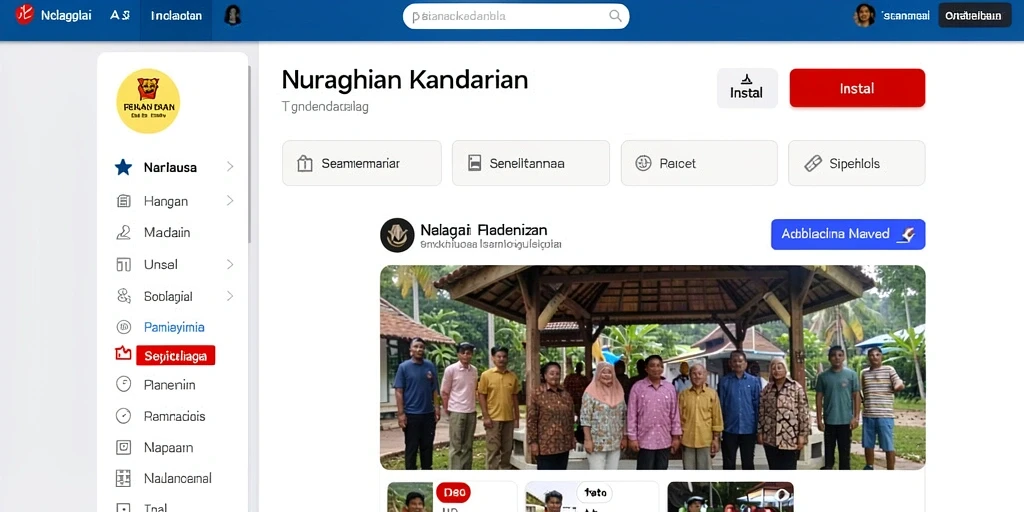Select the red Sepiceliaga item
1024x512 pixels.
tap(176, 356)
